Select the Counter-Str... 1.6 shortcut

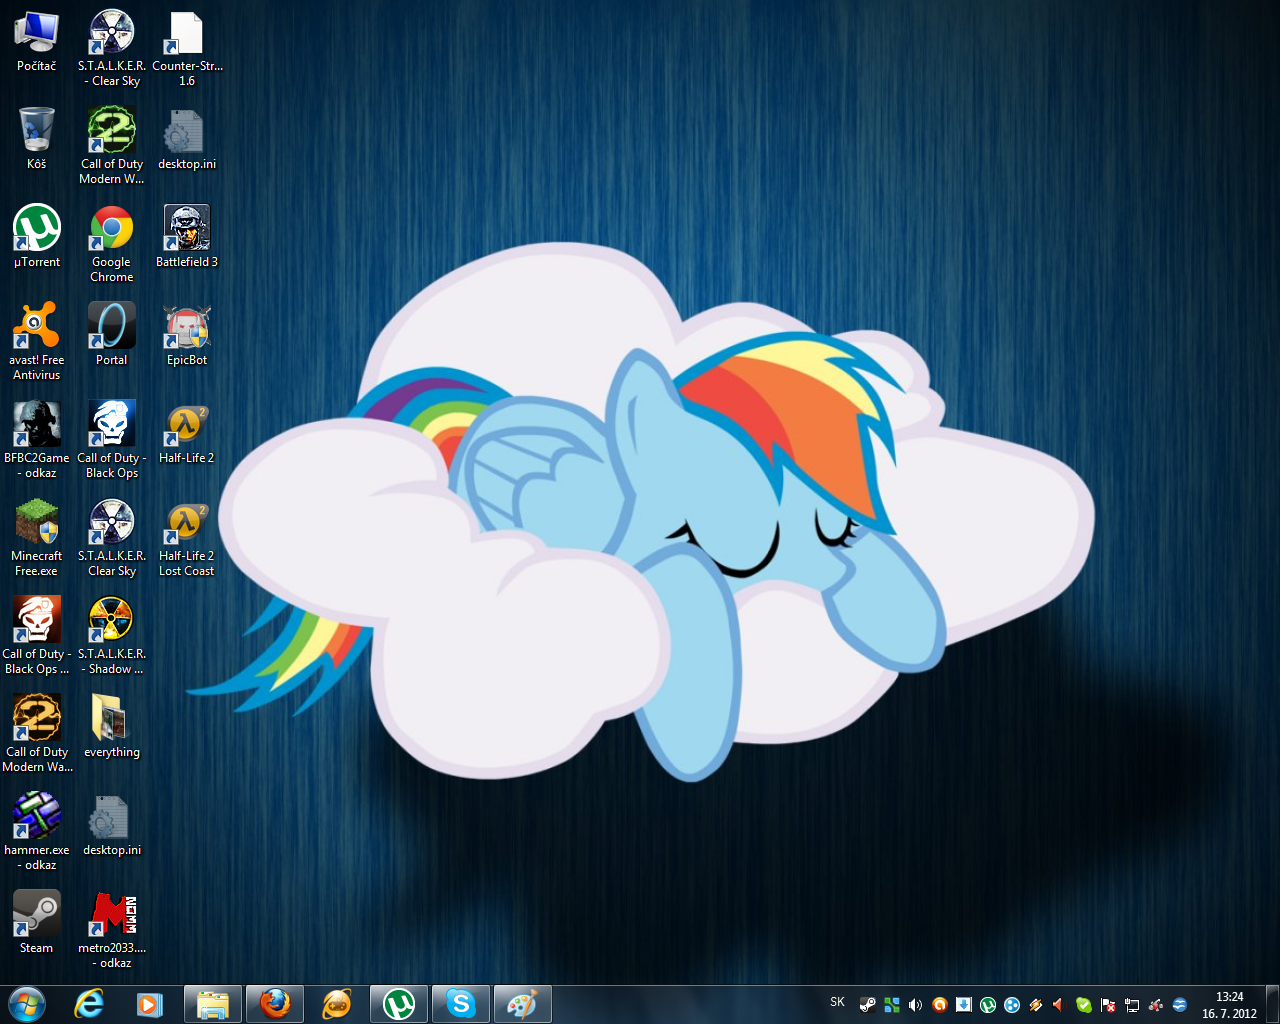click(187, 49)
